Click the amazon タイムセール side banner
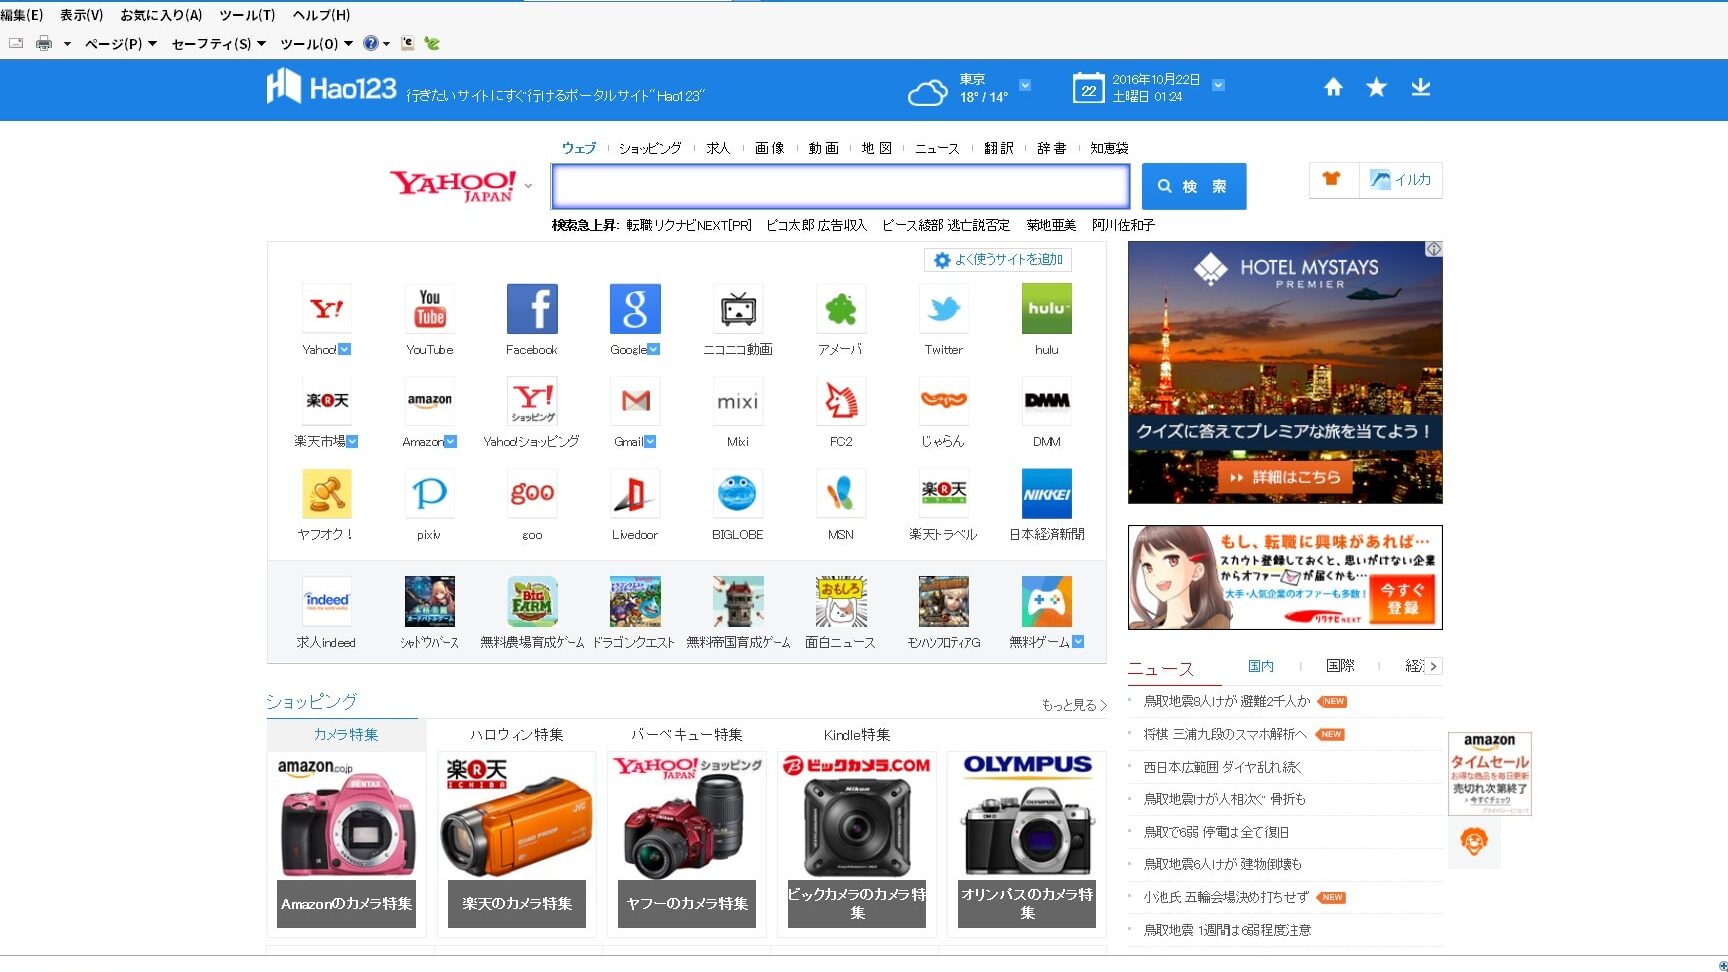The image size is (1728, 972). pos(1490,773)
